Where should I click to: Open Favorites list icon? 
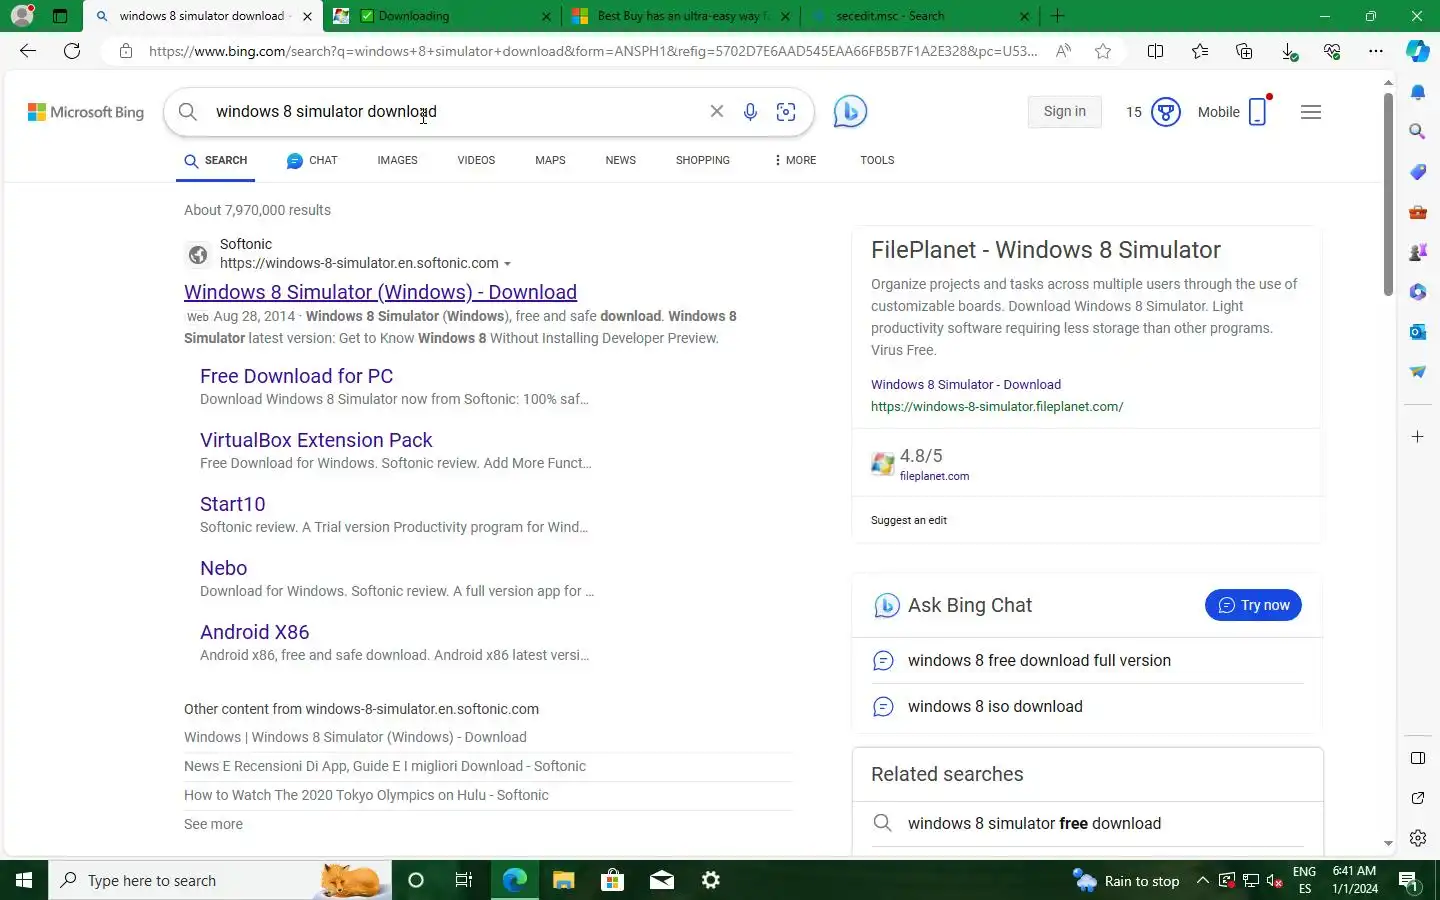tap(1200, 51)
